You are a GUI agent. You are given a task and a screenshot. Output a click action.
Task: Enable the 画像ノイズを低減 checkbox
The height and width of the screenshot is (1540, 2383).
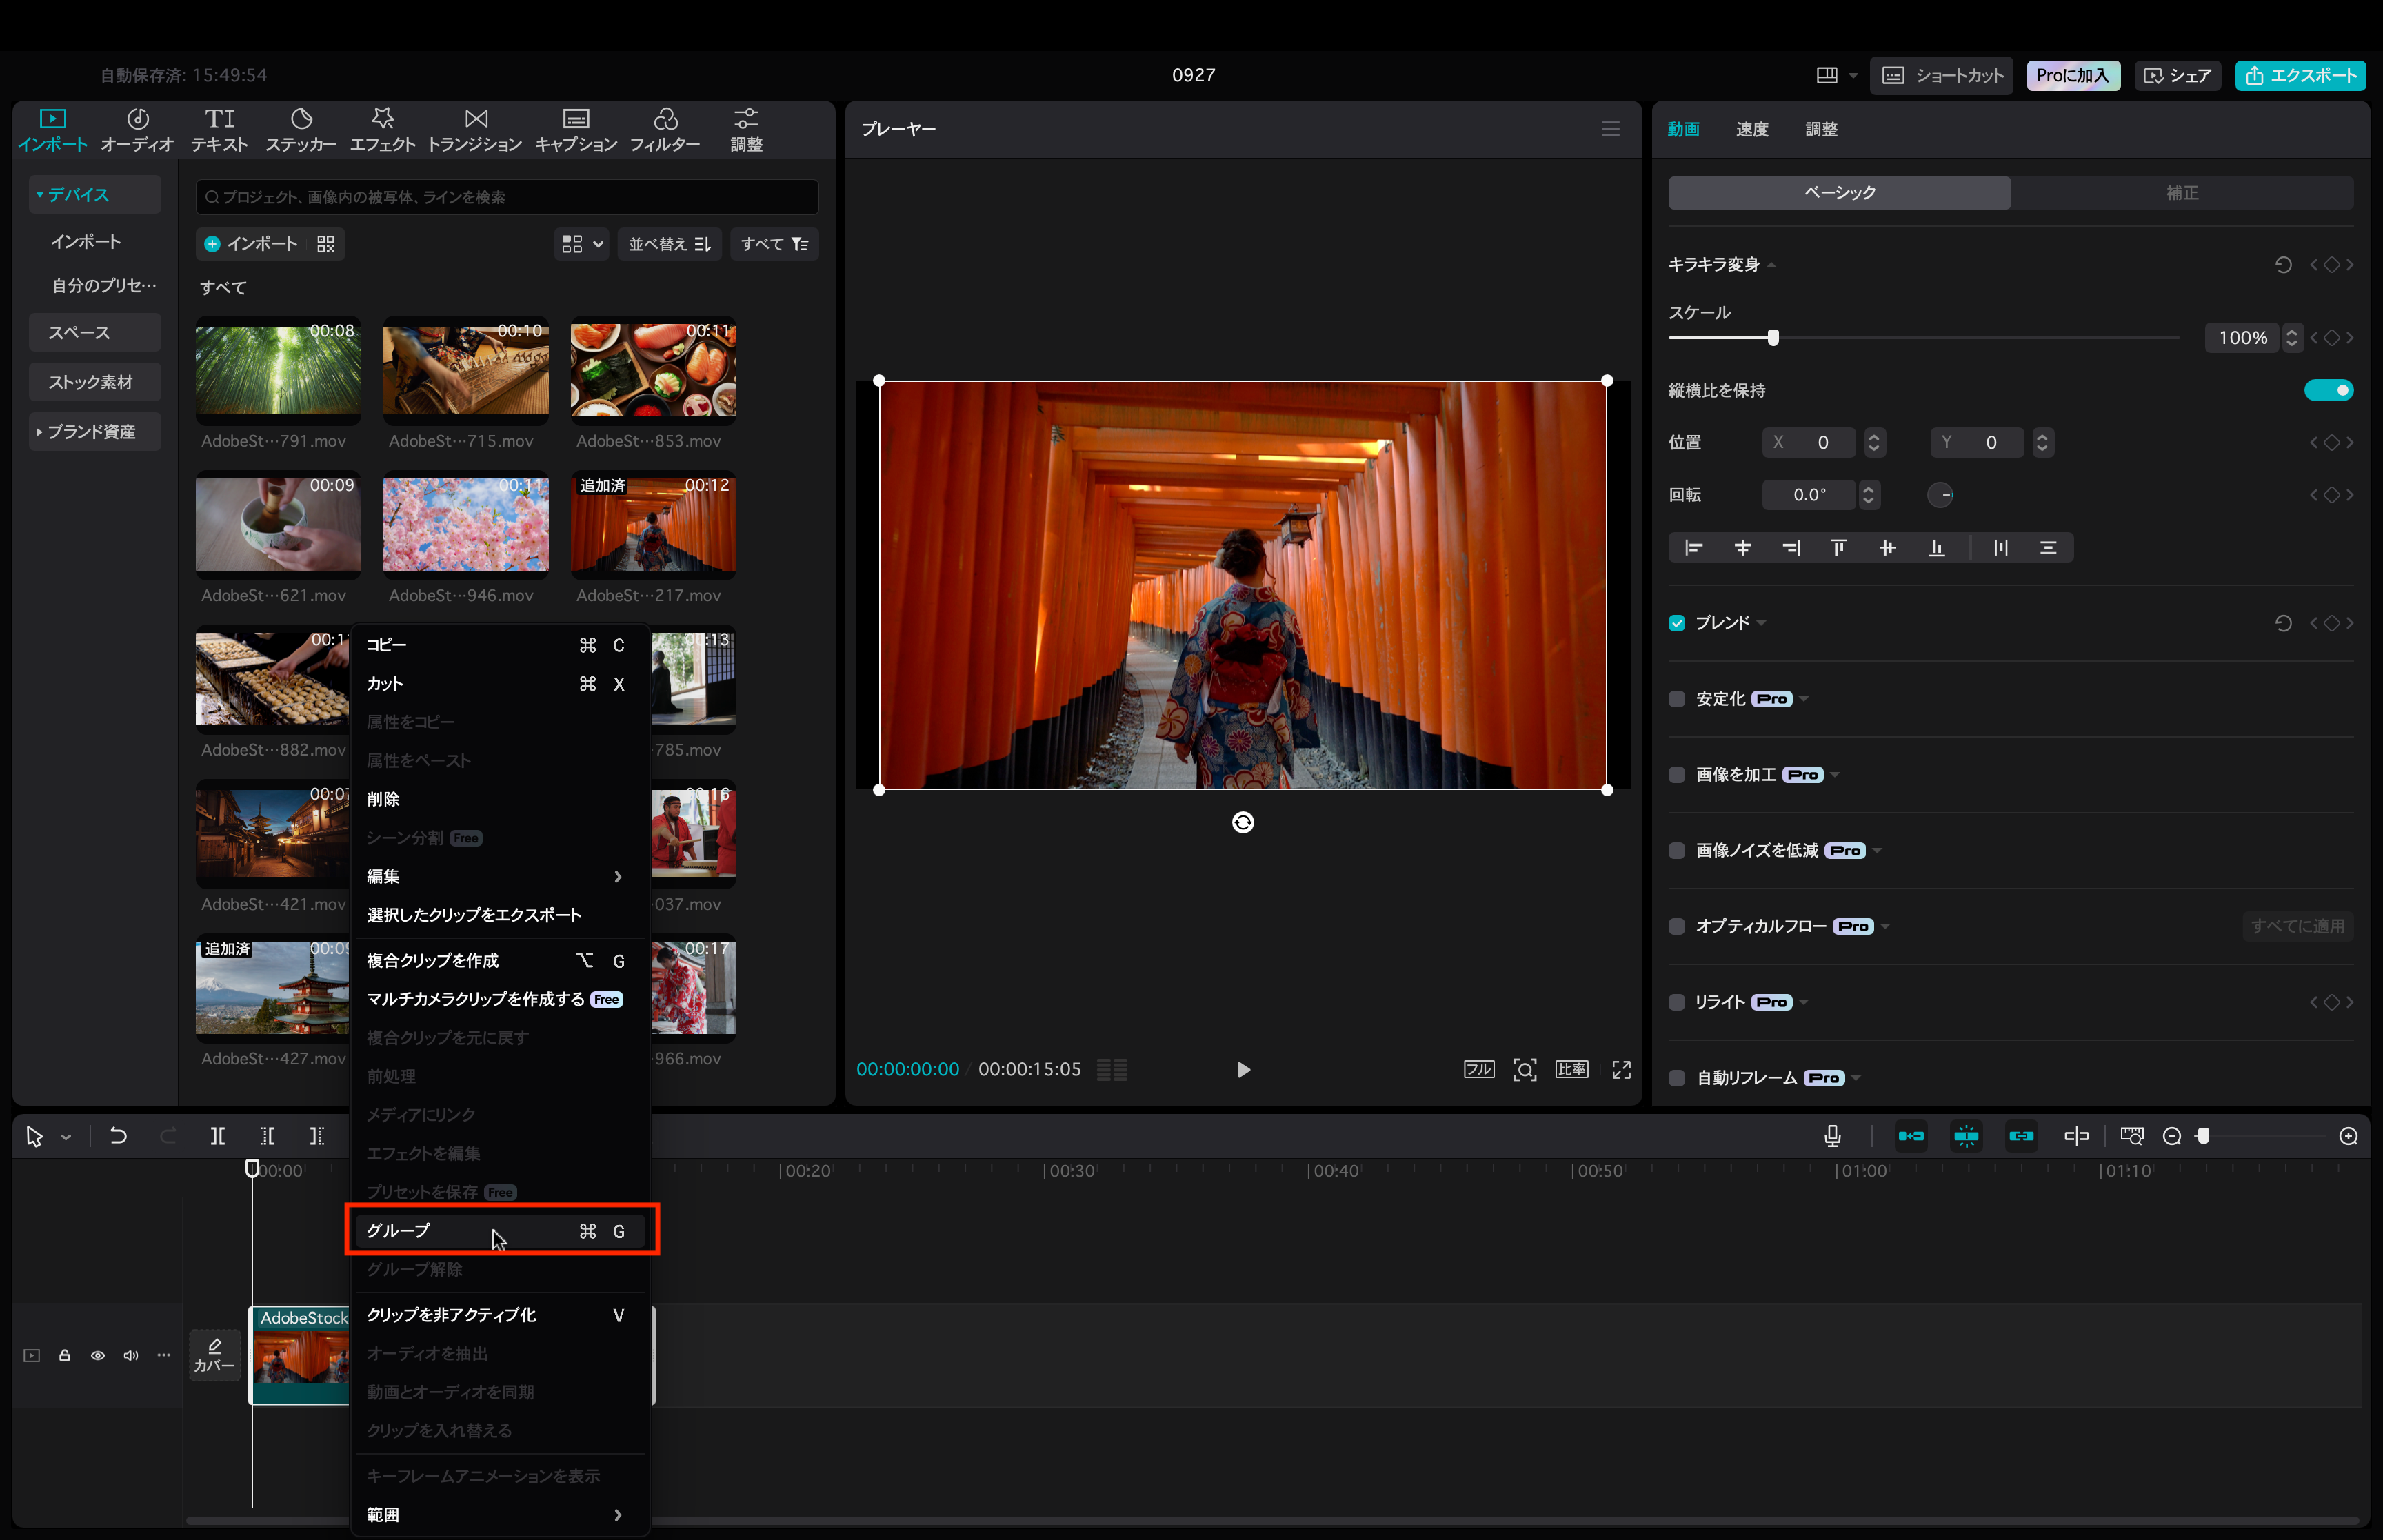click(1677, 851)
